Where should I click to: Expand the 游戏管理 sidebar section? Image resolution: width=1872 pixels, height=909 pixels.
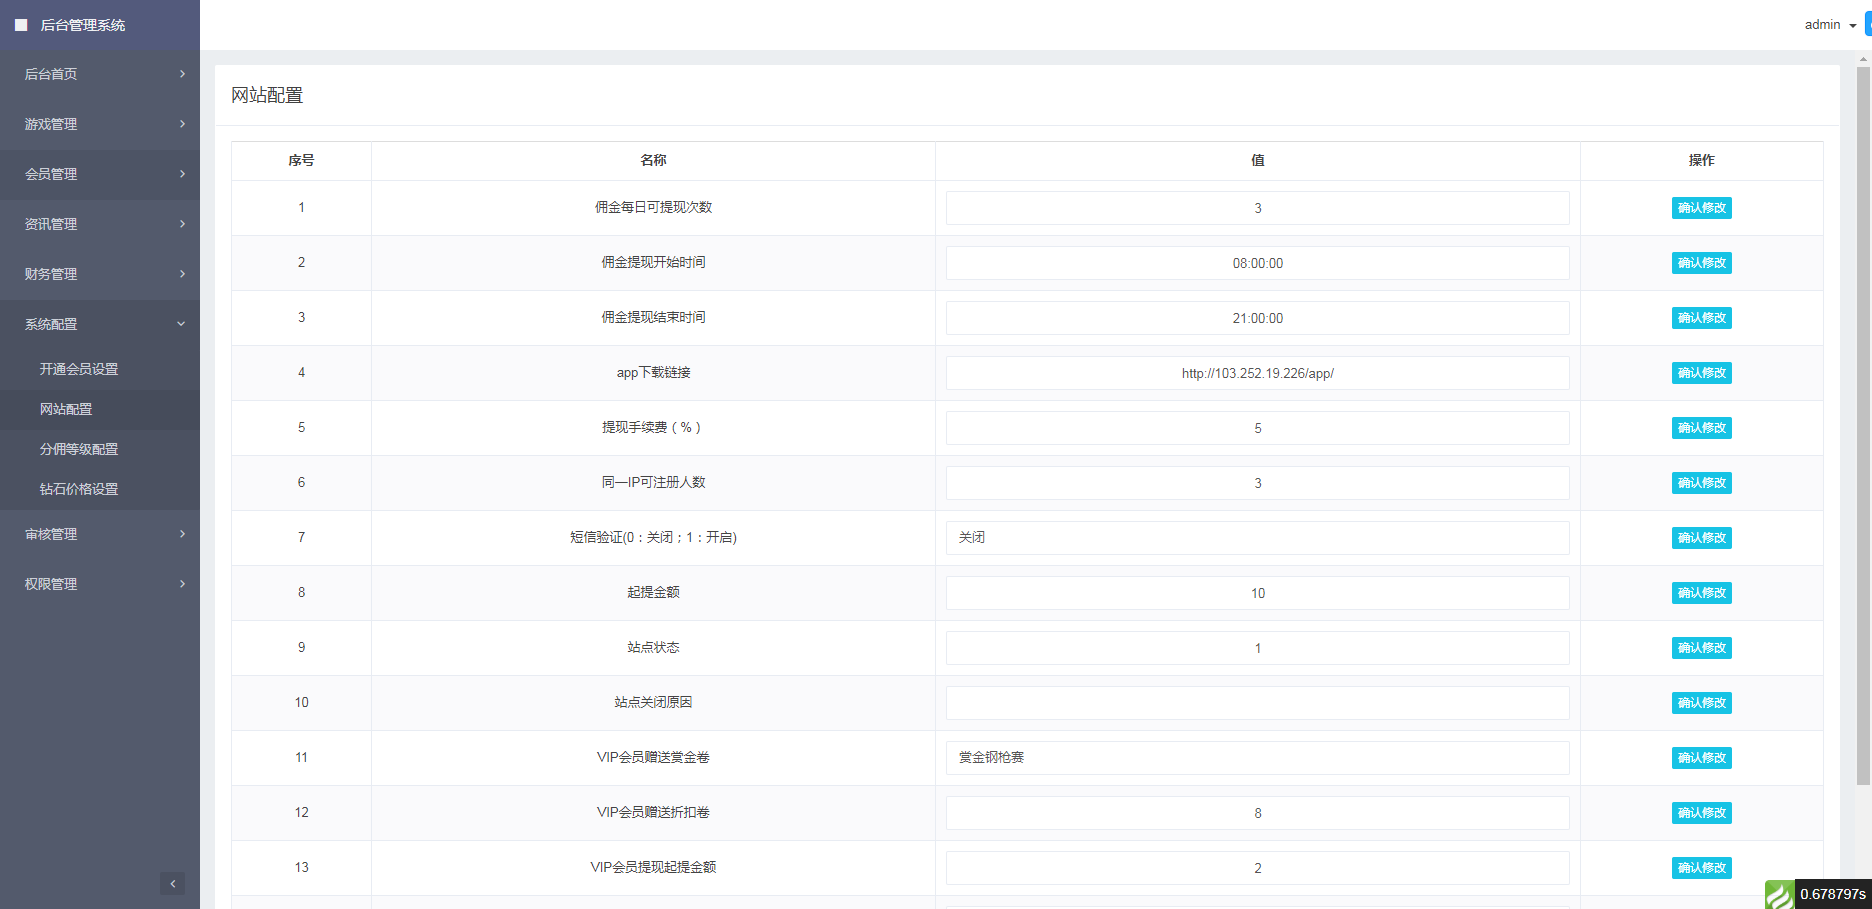click(100, 124)
